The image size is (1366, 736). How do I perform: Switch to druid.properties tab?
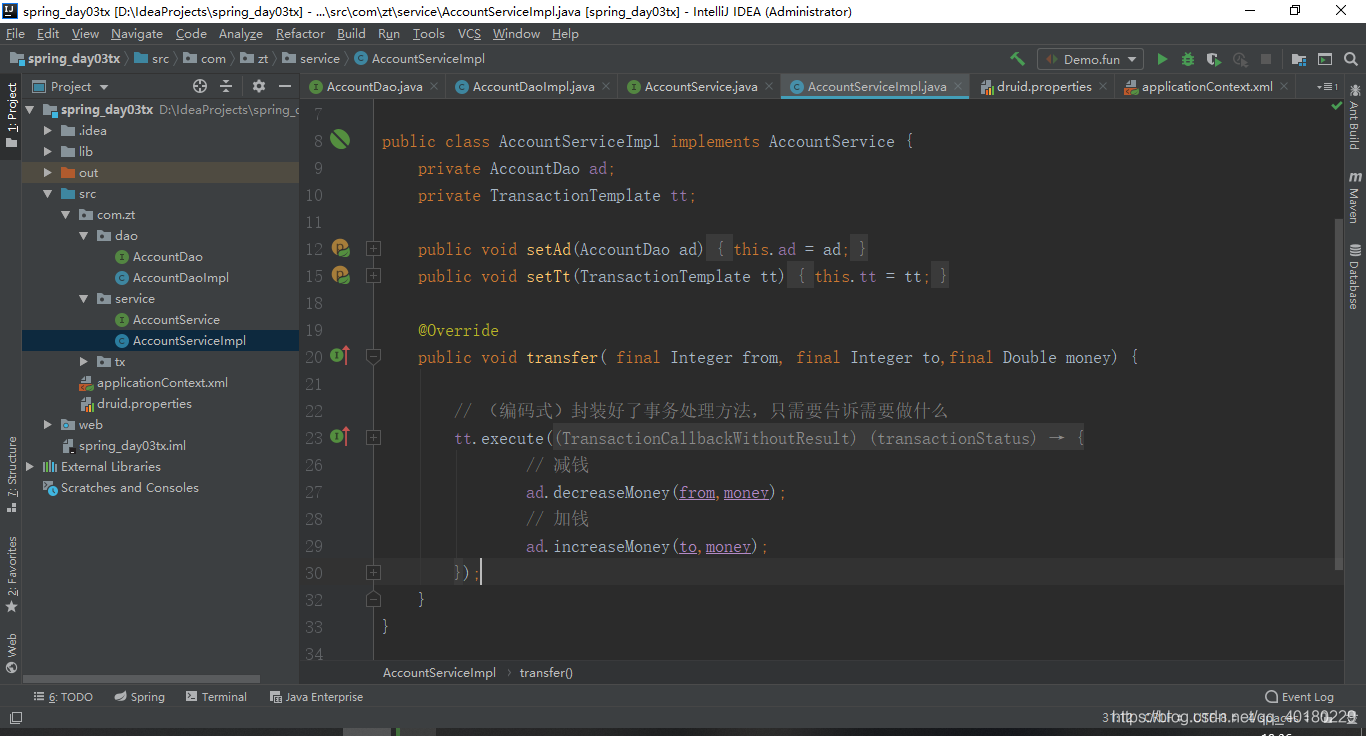pyautogui.click(x=1044, y=87)
